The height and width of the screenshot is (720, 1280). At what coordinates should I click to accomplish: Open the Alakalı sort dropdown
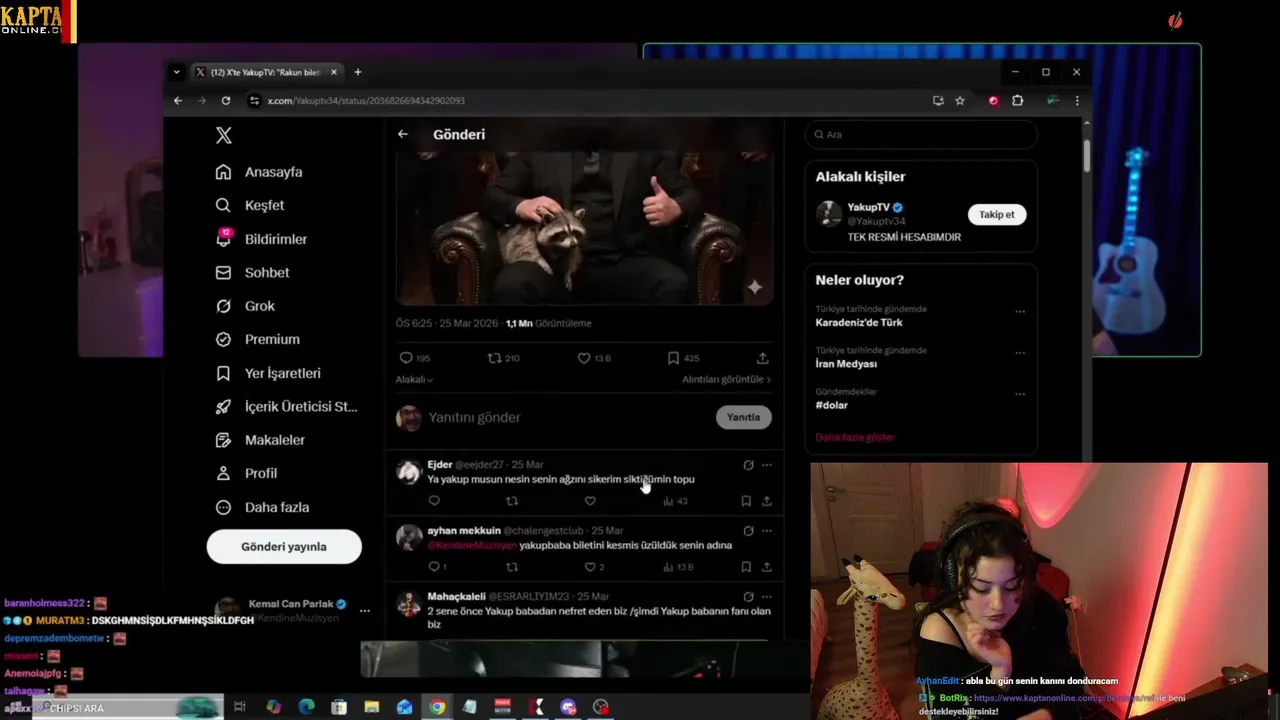click(x=414, y=380)
